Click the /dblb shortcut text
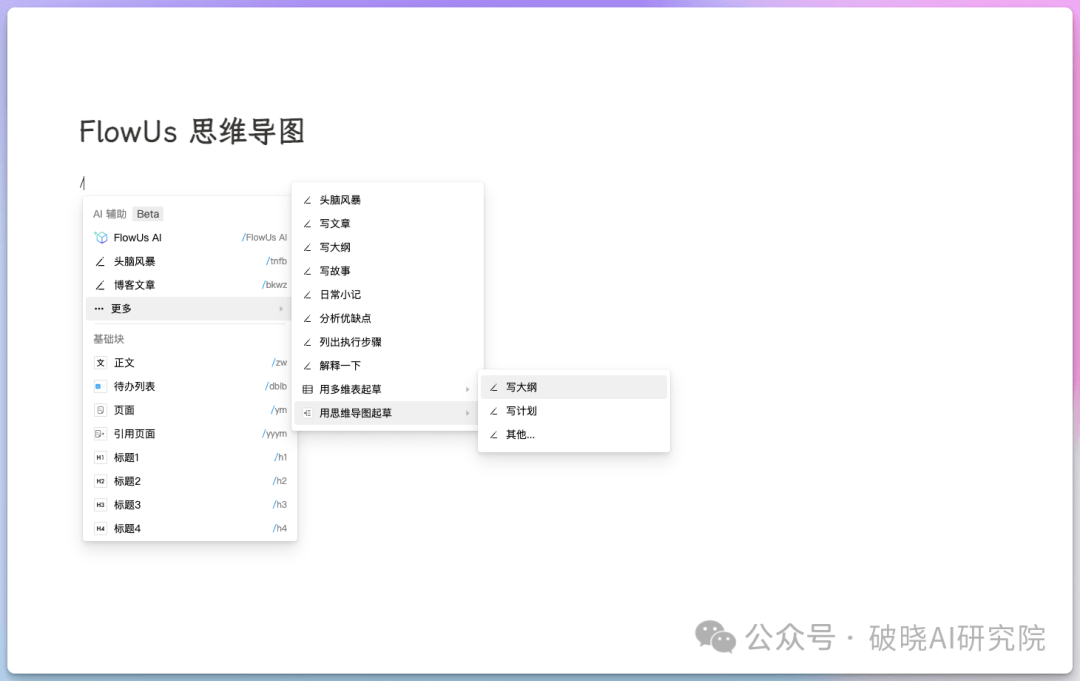 coord(276,386)
